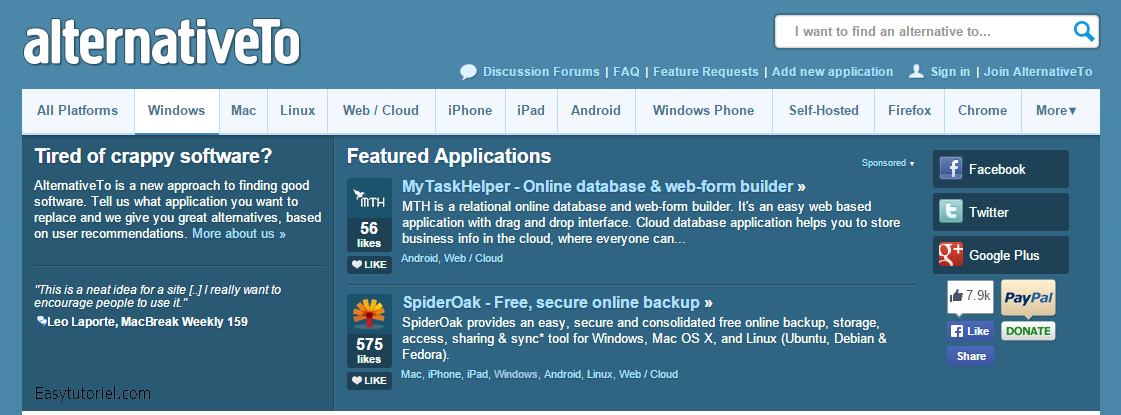This screenshot has height=415, width=1121.
Task: Like the MyTaskHelper application
Action: click(370, 265)
